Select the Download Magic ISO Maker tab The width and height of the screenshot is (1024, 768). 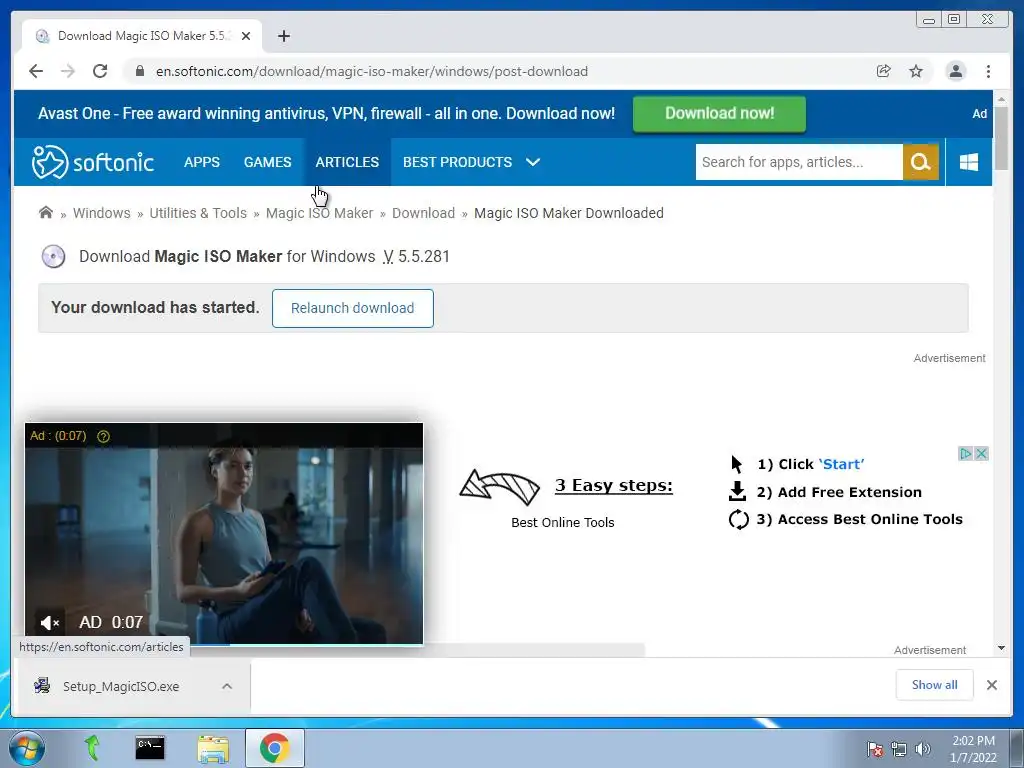[142, 36]
